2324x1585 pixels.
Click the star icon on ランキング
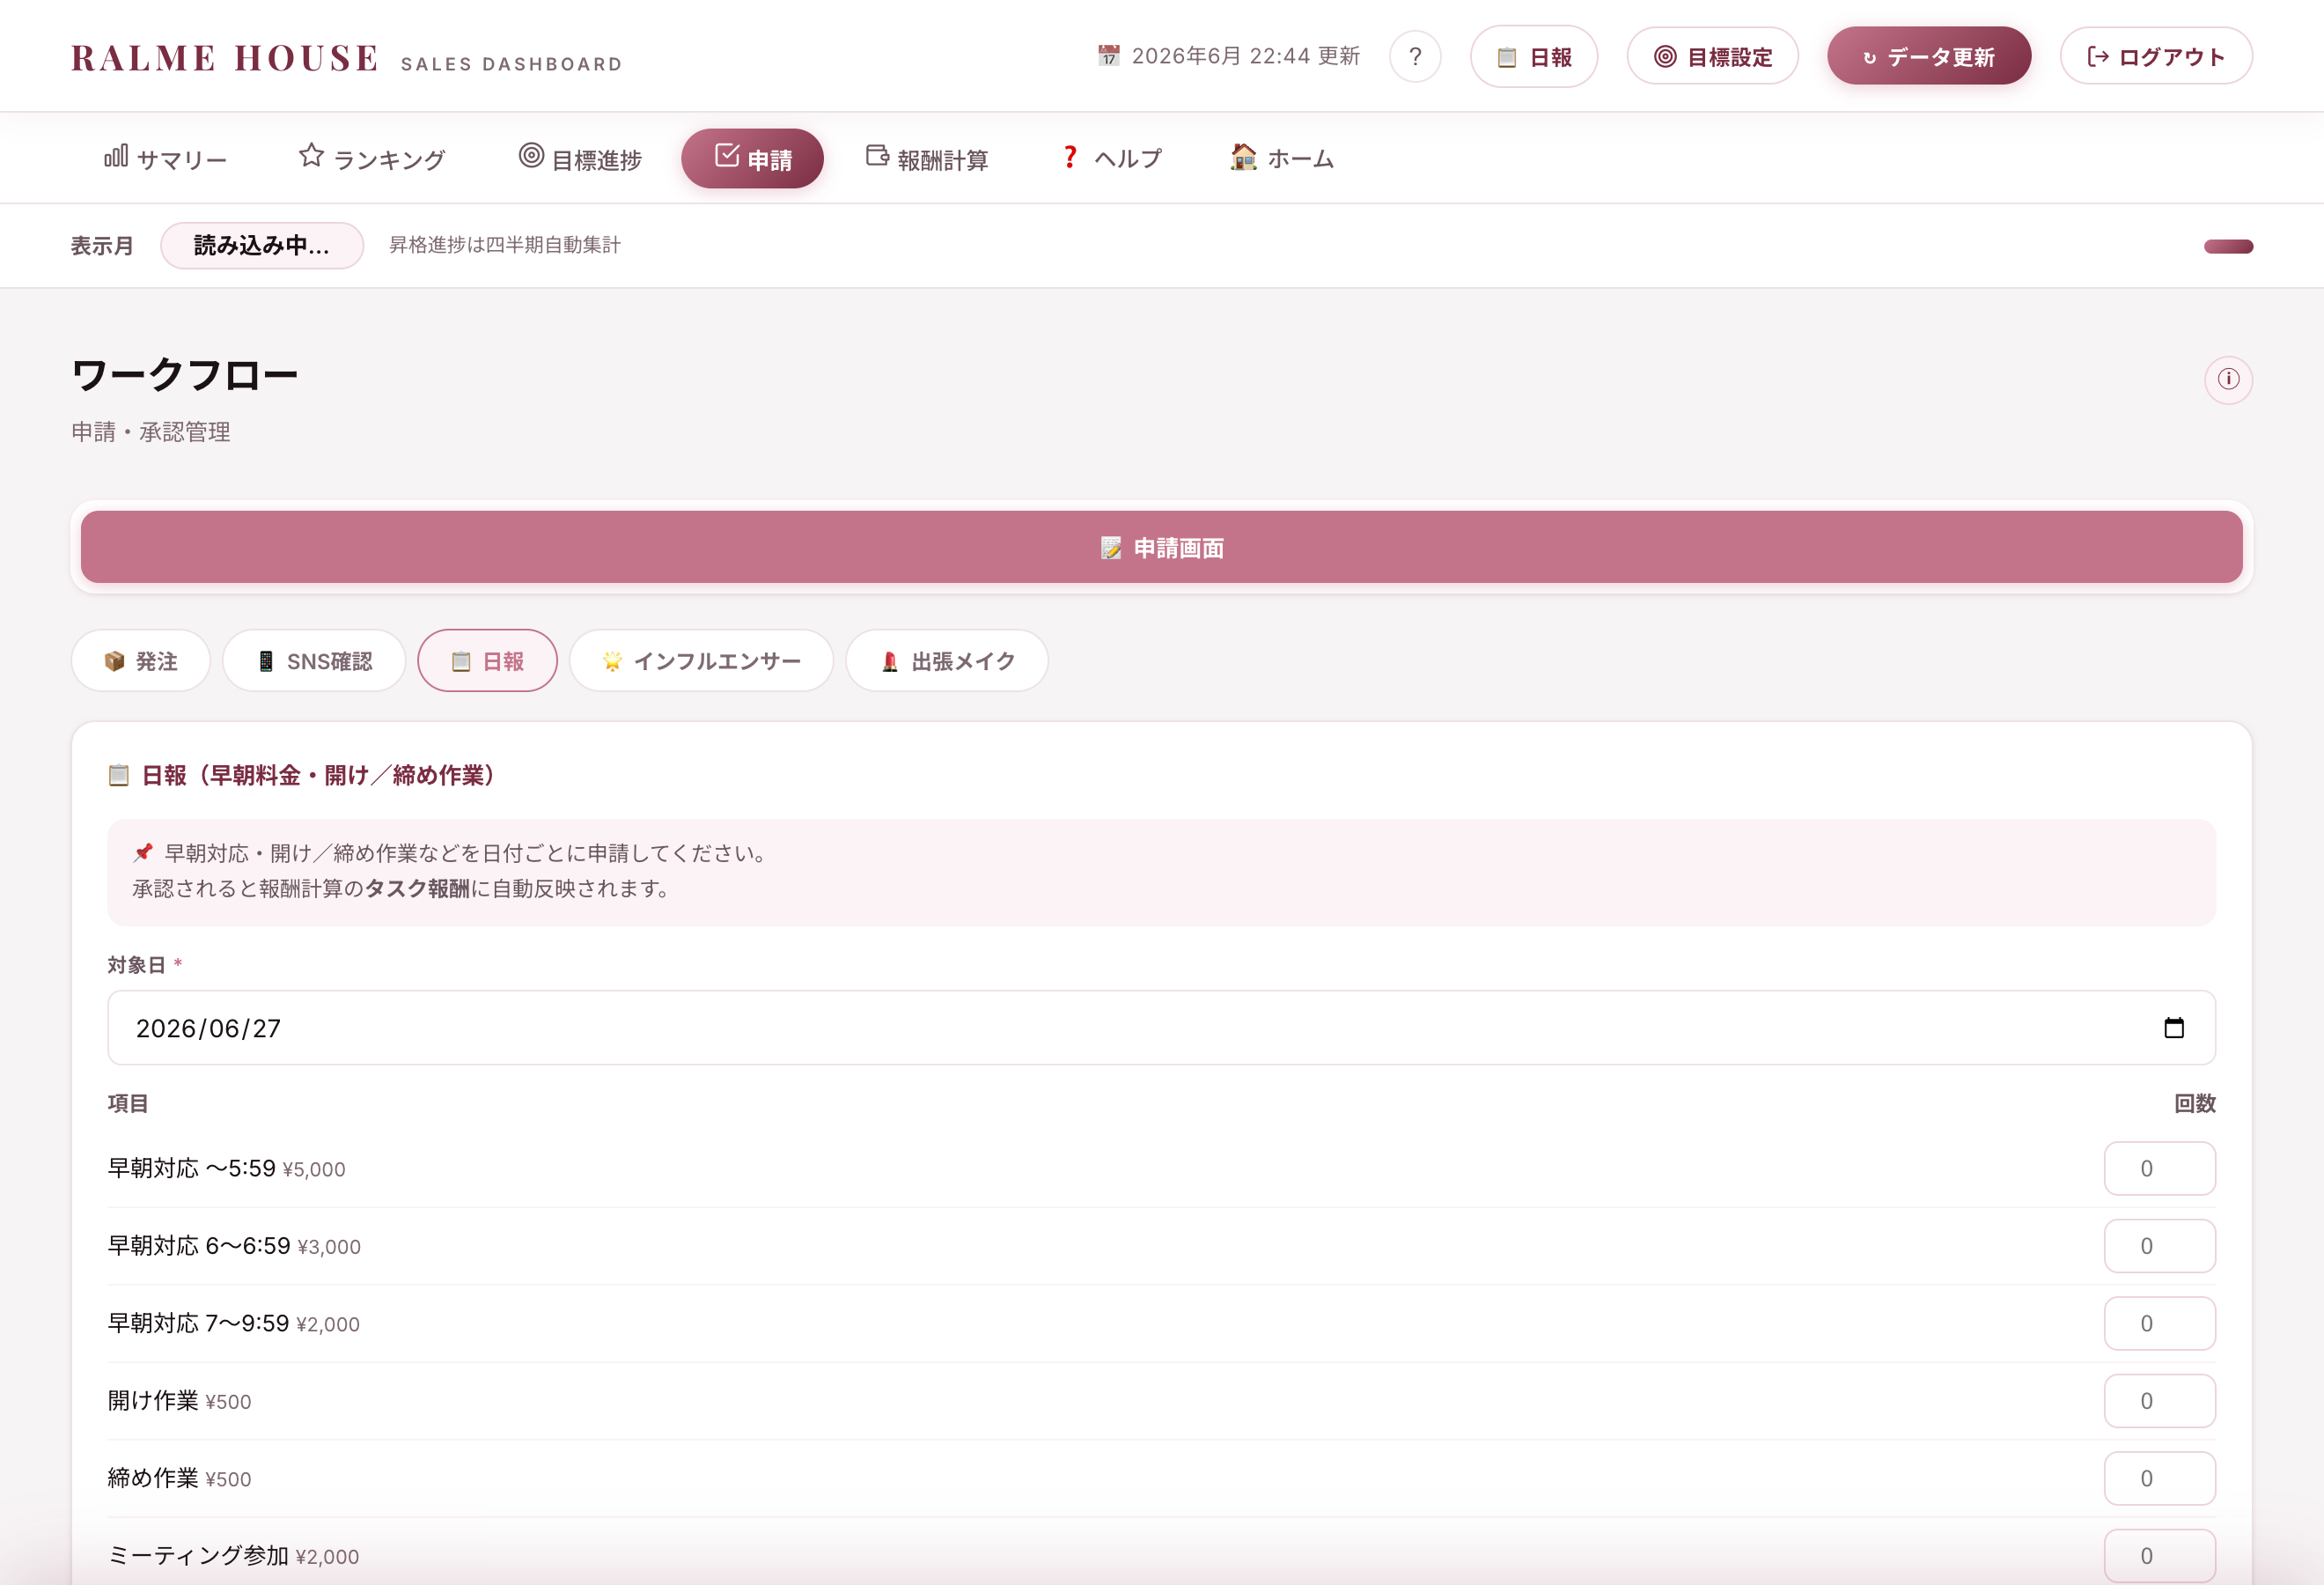point(311,155)
